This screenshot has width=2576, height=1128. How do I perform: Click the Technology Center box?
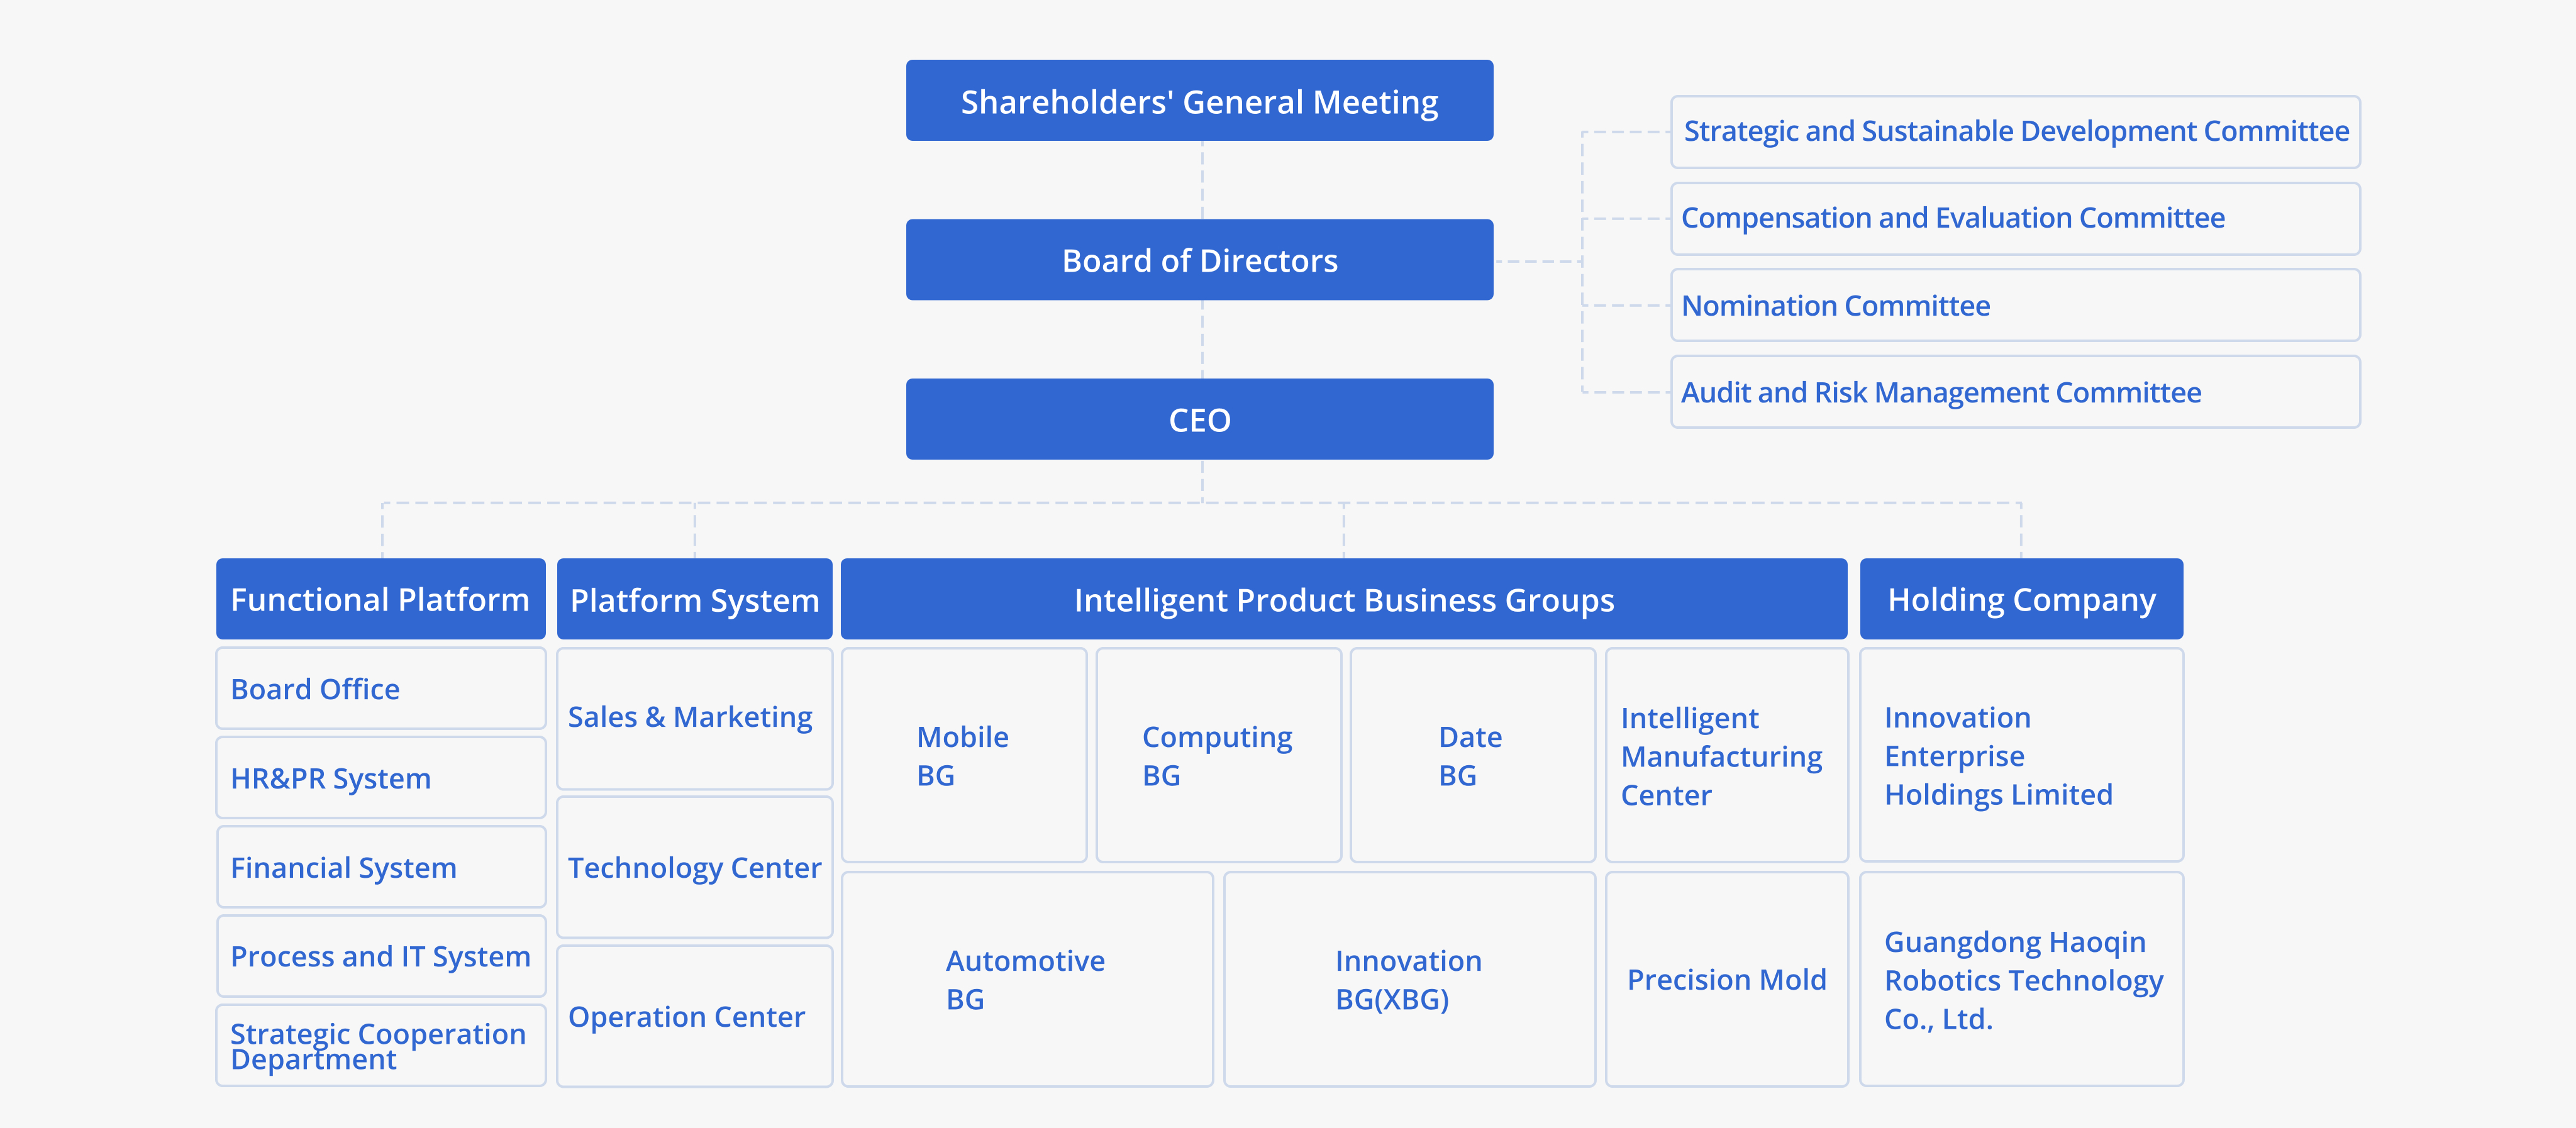[694, 867]
